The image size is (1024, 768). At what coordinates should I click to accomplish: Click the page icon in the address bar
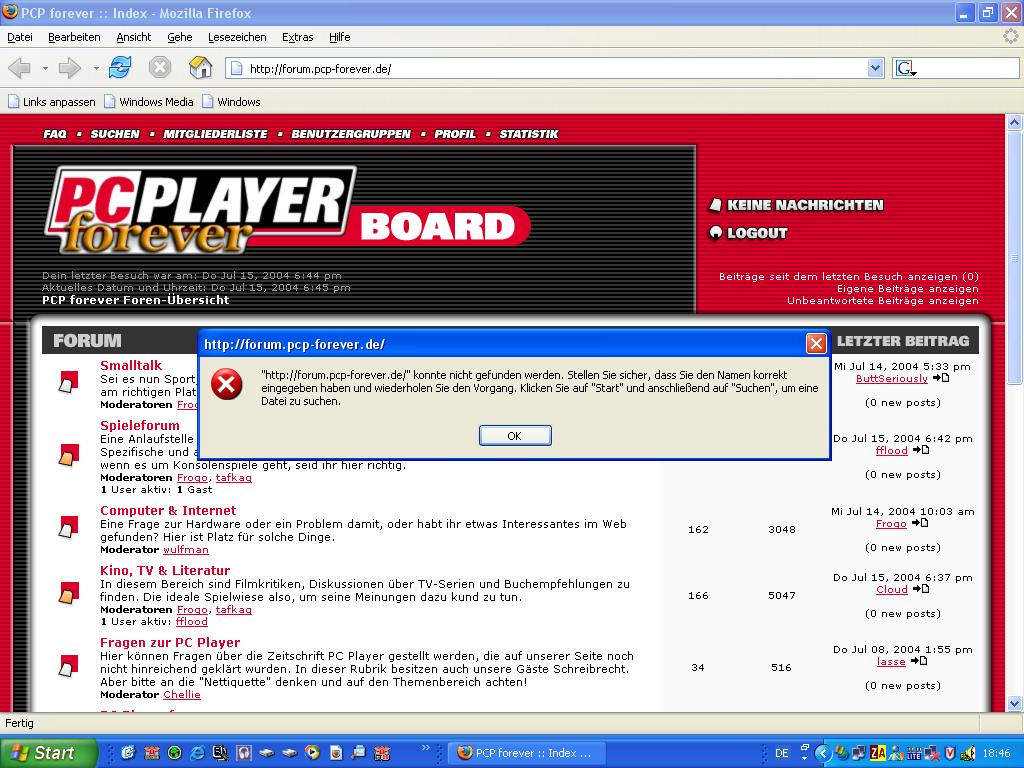(x=236, y=68)
